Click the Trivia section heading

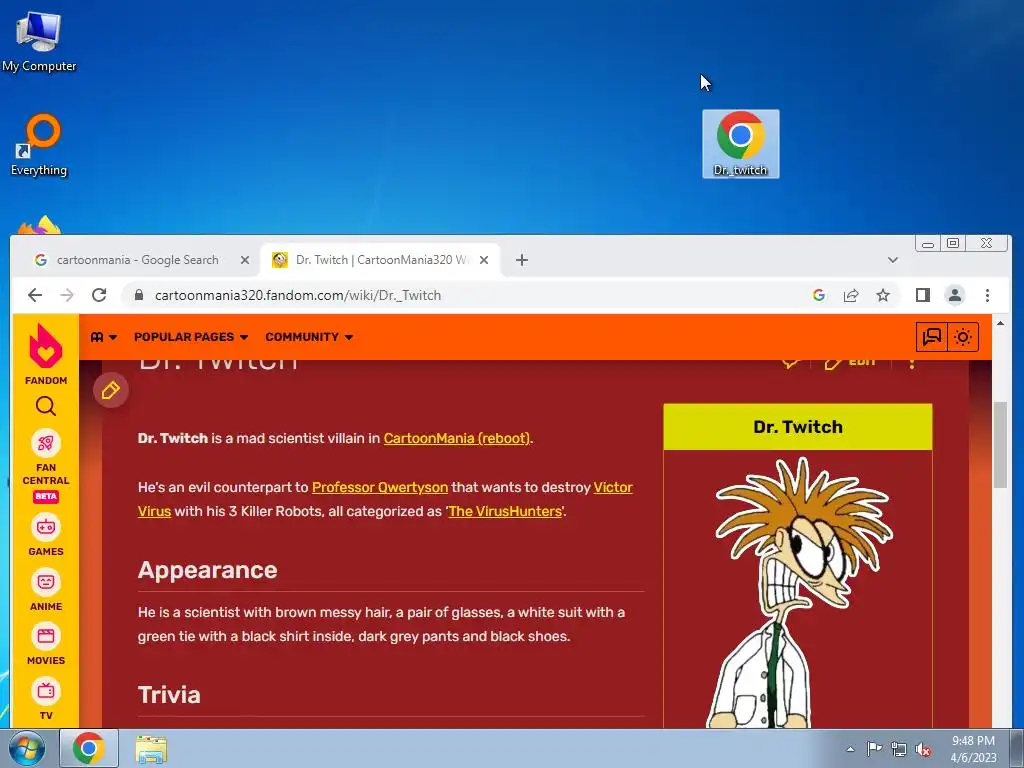pyautogui.click(x=169, y=695)
